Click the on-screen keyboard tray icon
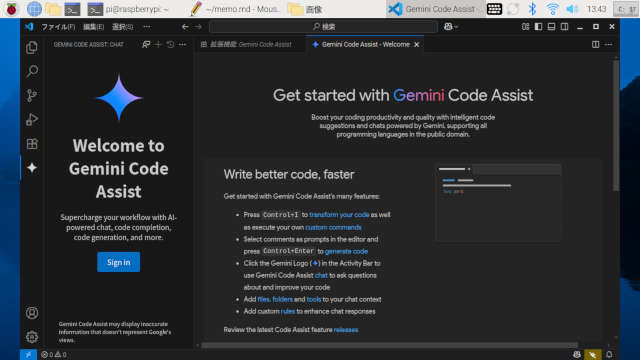This screenshot has width=640, height=360. (x=494, y=9)
